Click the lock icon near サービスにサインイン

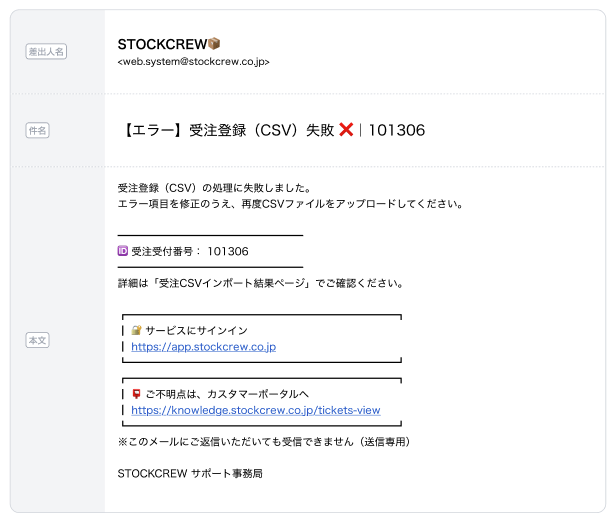click(x=136, y=330)
